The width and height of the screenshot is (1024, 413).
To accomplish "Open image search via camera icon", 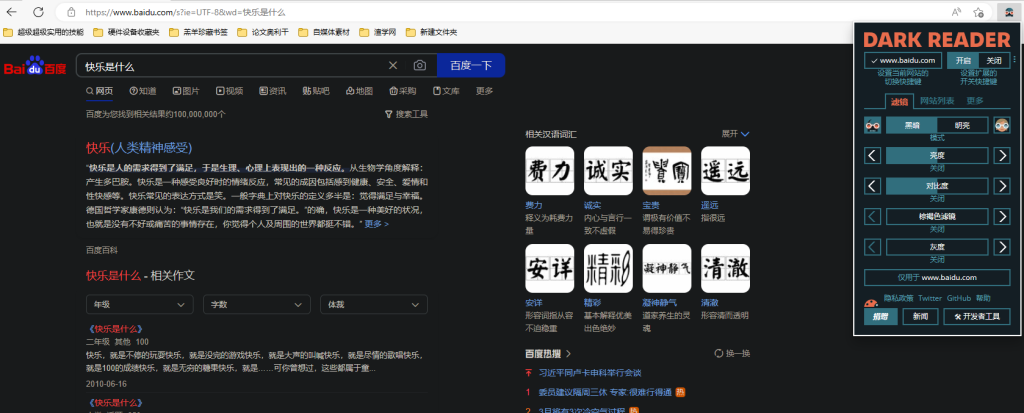I will pos(419,65).
